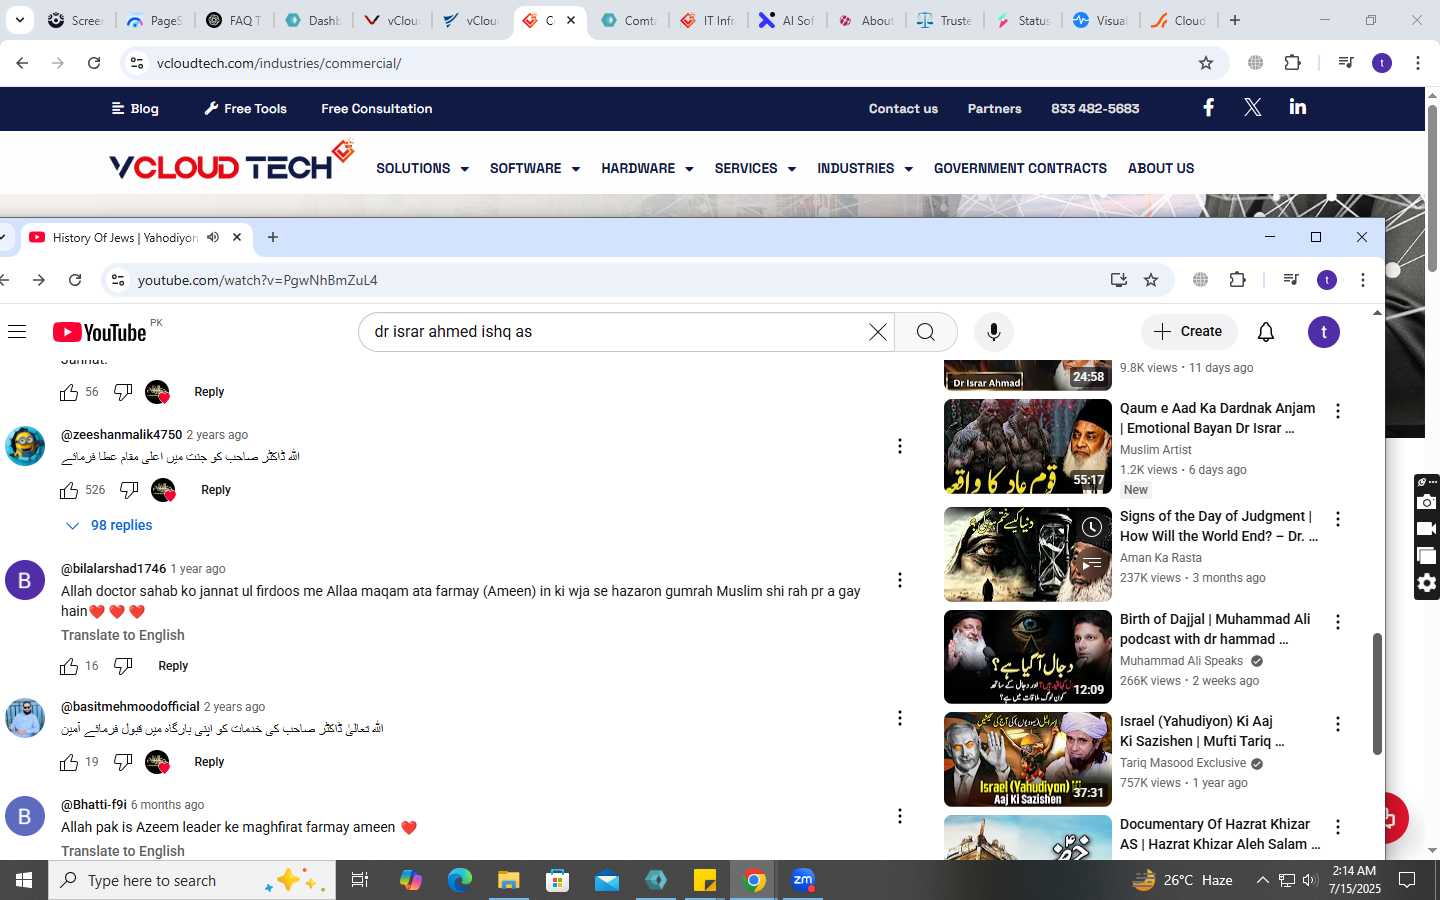The width and height of the screenshot is (1440, 900).
Task: Open File Explorer from the taskbar
Action: (509, 880)
